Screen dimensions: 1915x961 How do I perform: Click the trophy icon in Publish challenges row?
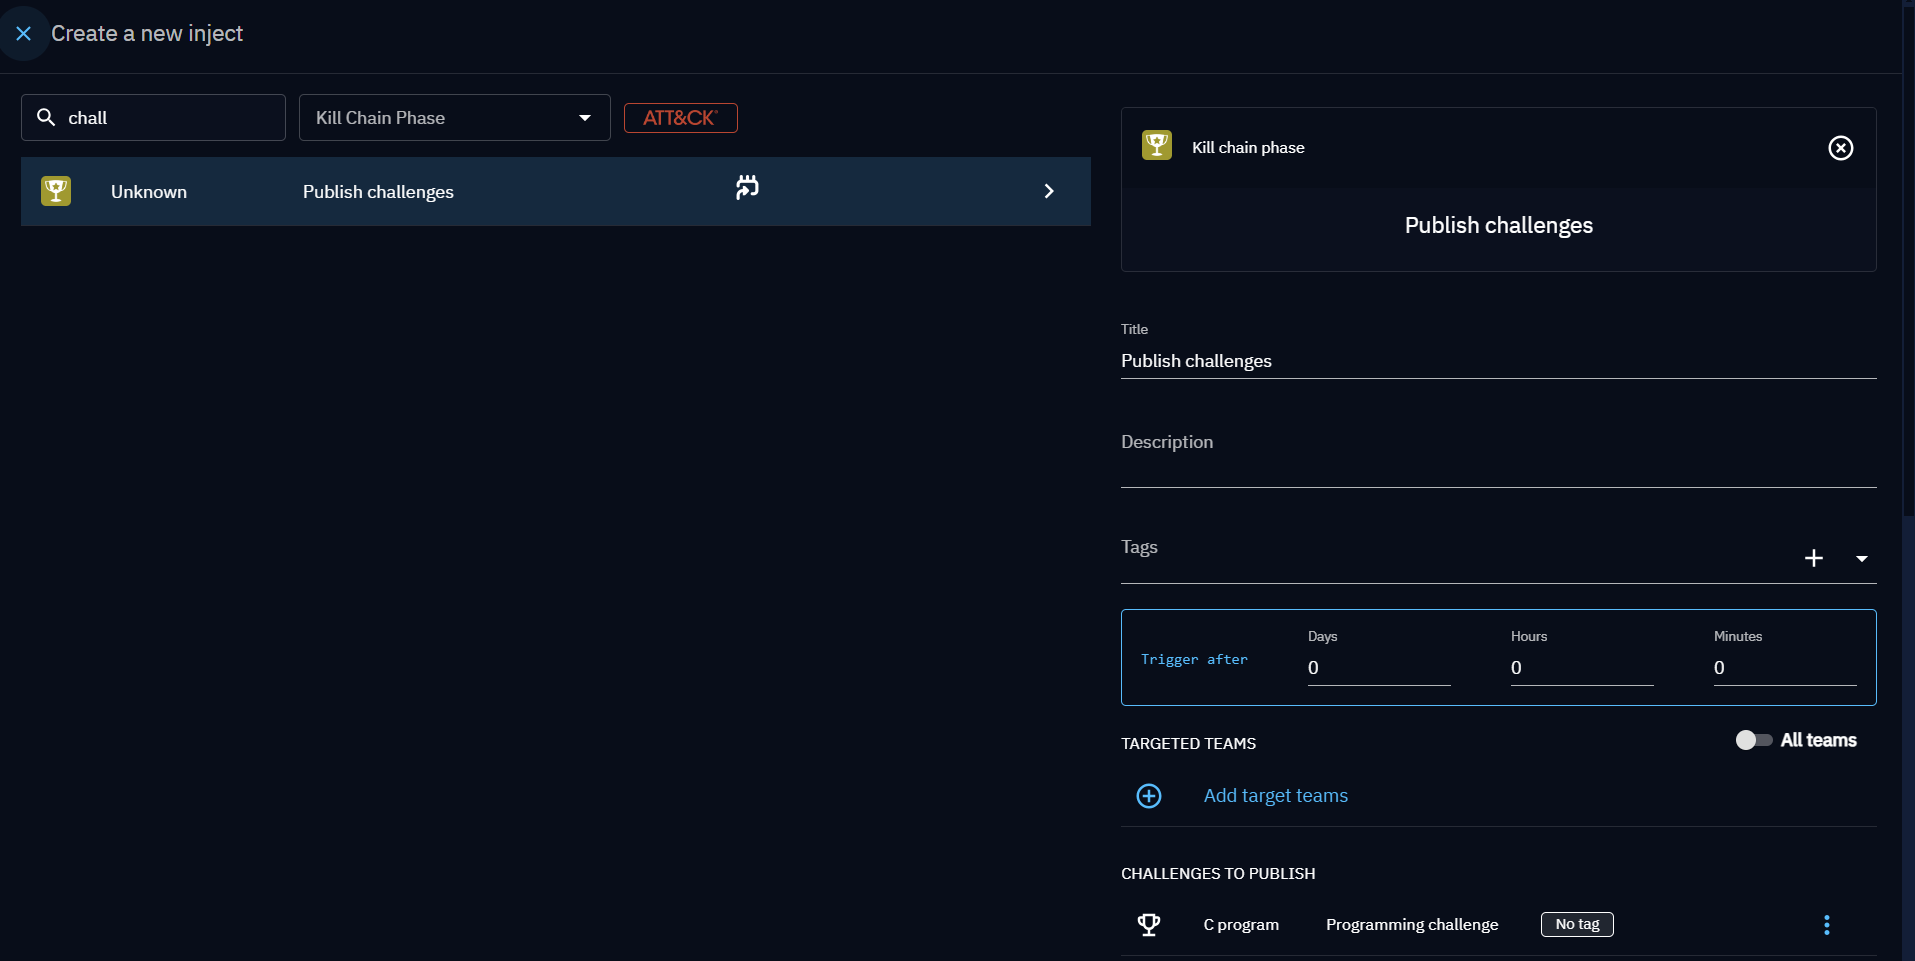[x=56, y=191]
